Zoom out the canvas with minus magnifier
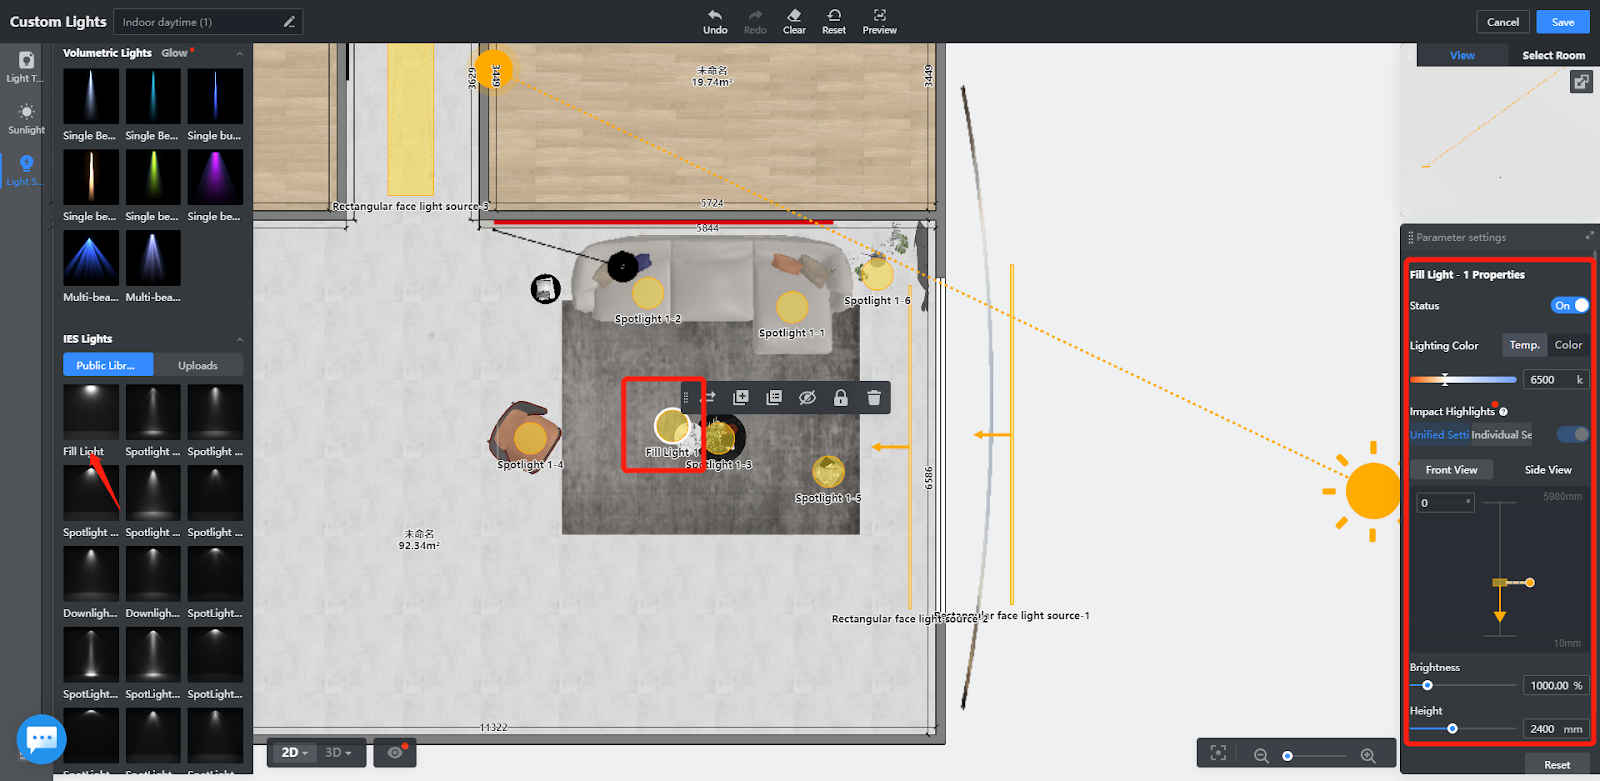 tap(1261, 756)
